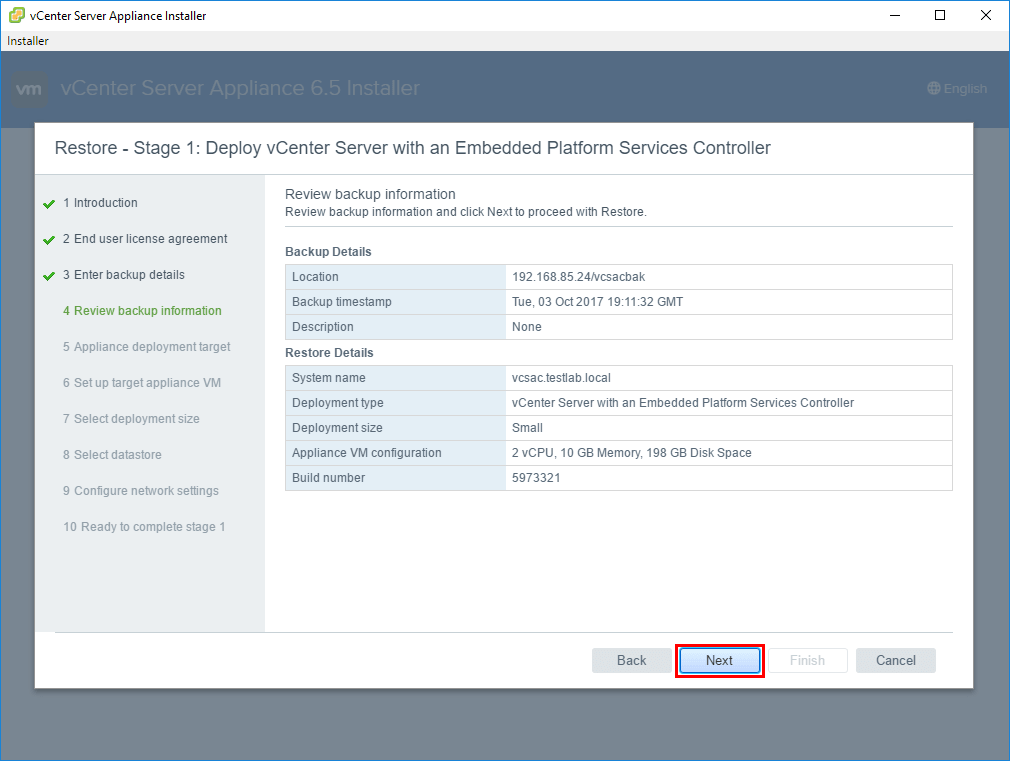Click the Restore - Stage 1 wizard title

tap(412, 148)
